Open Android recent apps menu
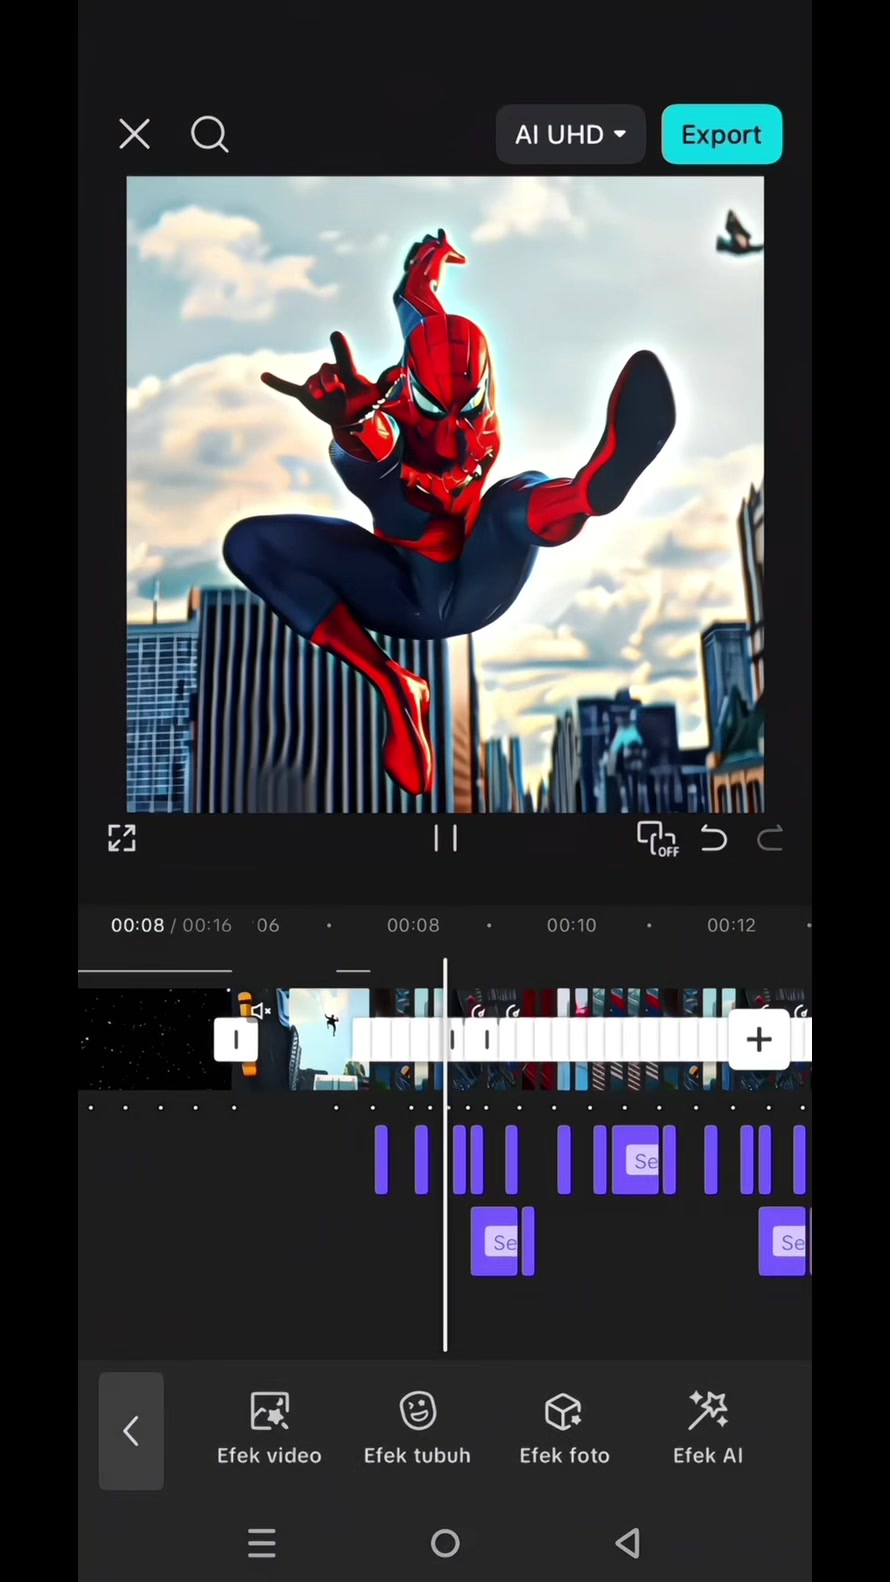The height and width of the screenshot is (1582, 890). click(x=262, y=1543)
